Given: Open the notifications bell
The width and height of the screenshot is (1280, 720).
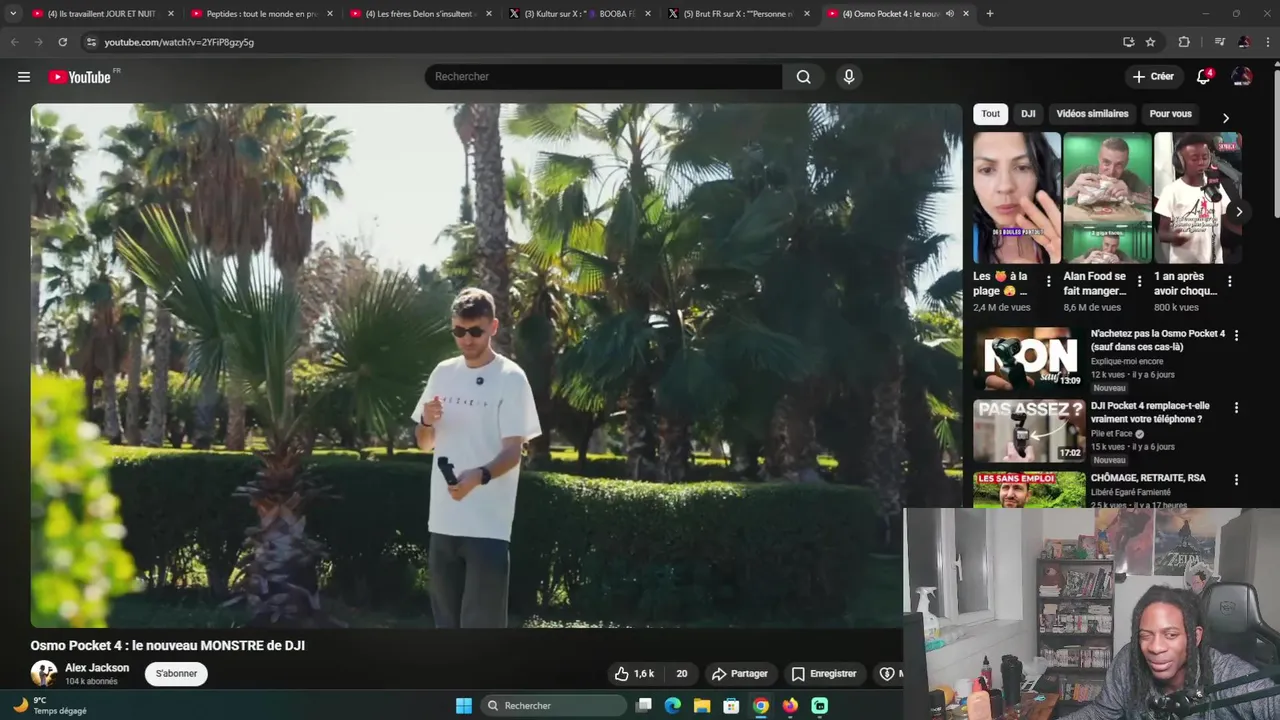Looking at the screenshot, I should 1204,77.
